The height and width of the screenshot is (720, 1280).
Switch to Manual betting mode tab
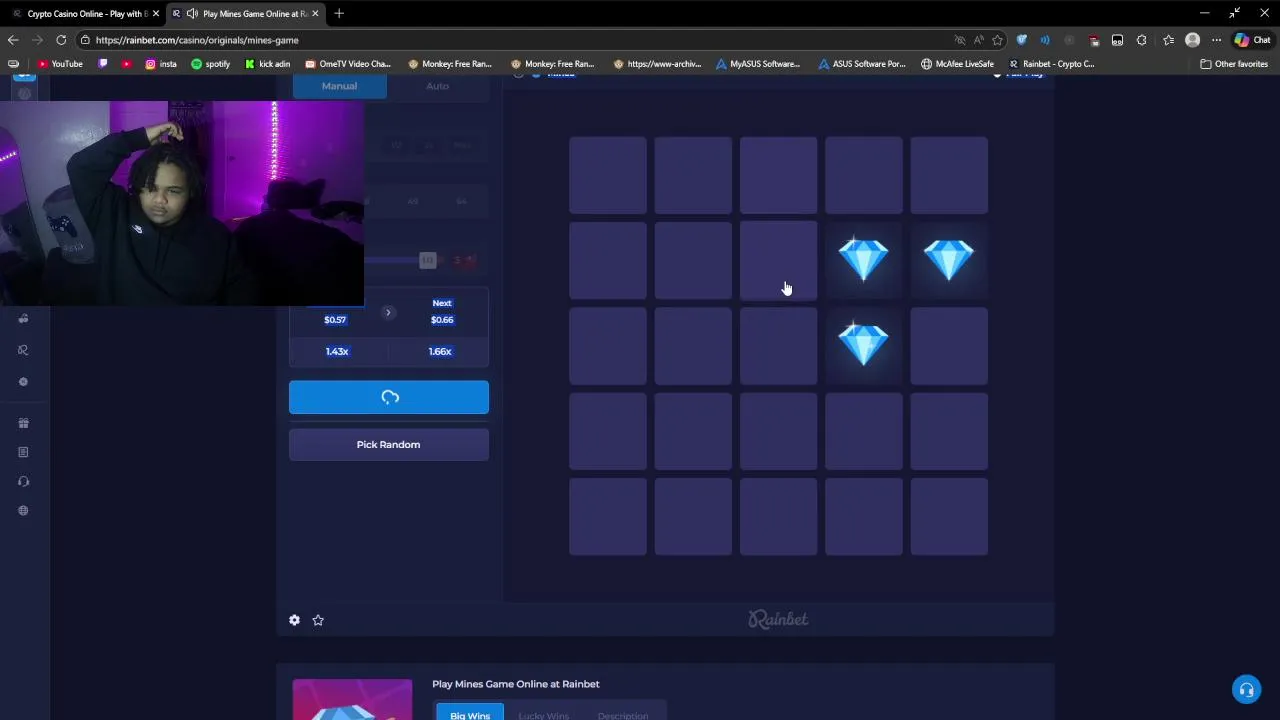click(x=339, y=86)
